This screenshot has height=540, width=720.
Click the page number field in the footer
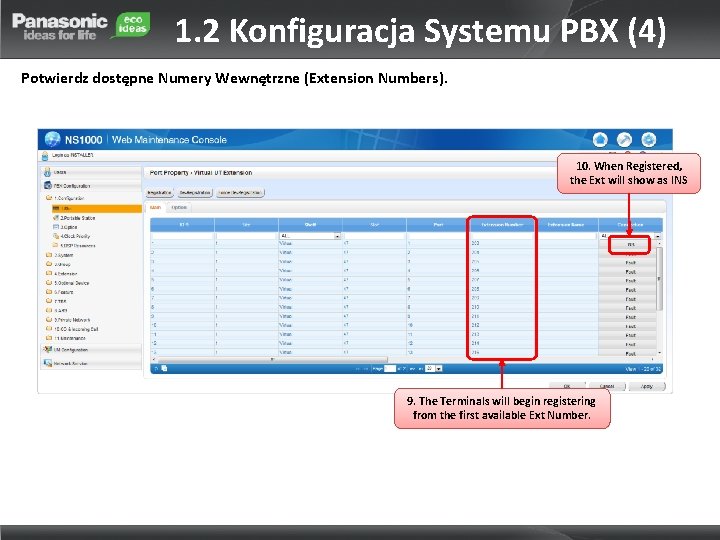(390, 369)
